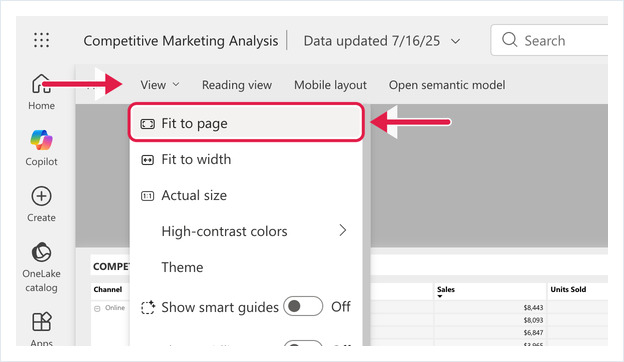The image size is (624, 362).
Task: Click the search magnifier icon
Action: tap(509, 40)
